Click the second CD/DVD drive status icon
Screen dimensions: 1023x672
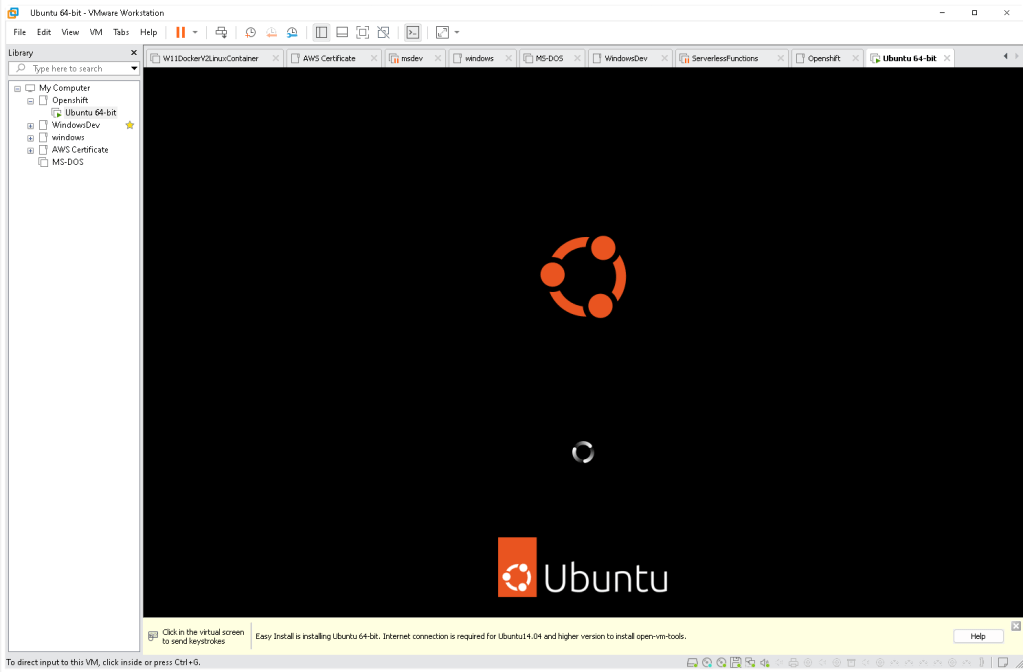click(x=721, y=663)
